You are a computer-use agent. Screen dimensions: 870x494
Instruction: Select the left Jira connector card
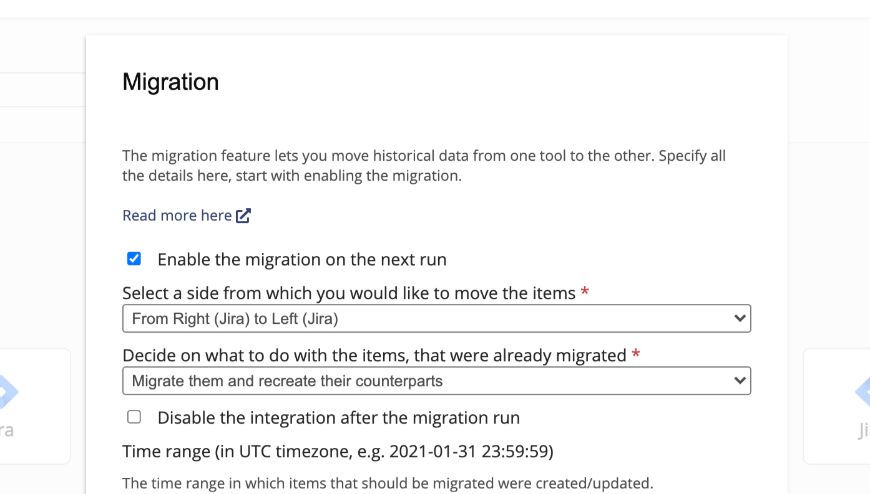(35, 406)
